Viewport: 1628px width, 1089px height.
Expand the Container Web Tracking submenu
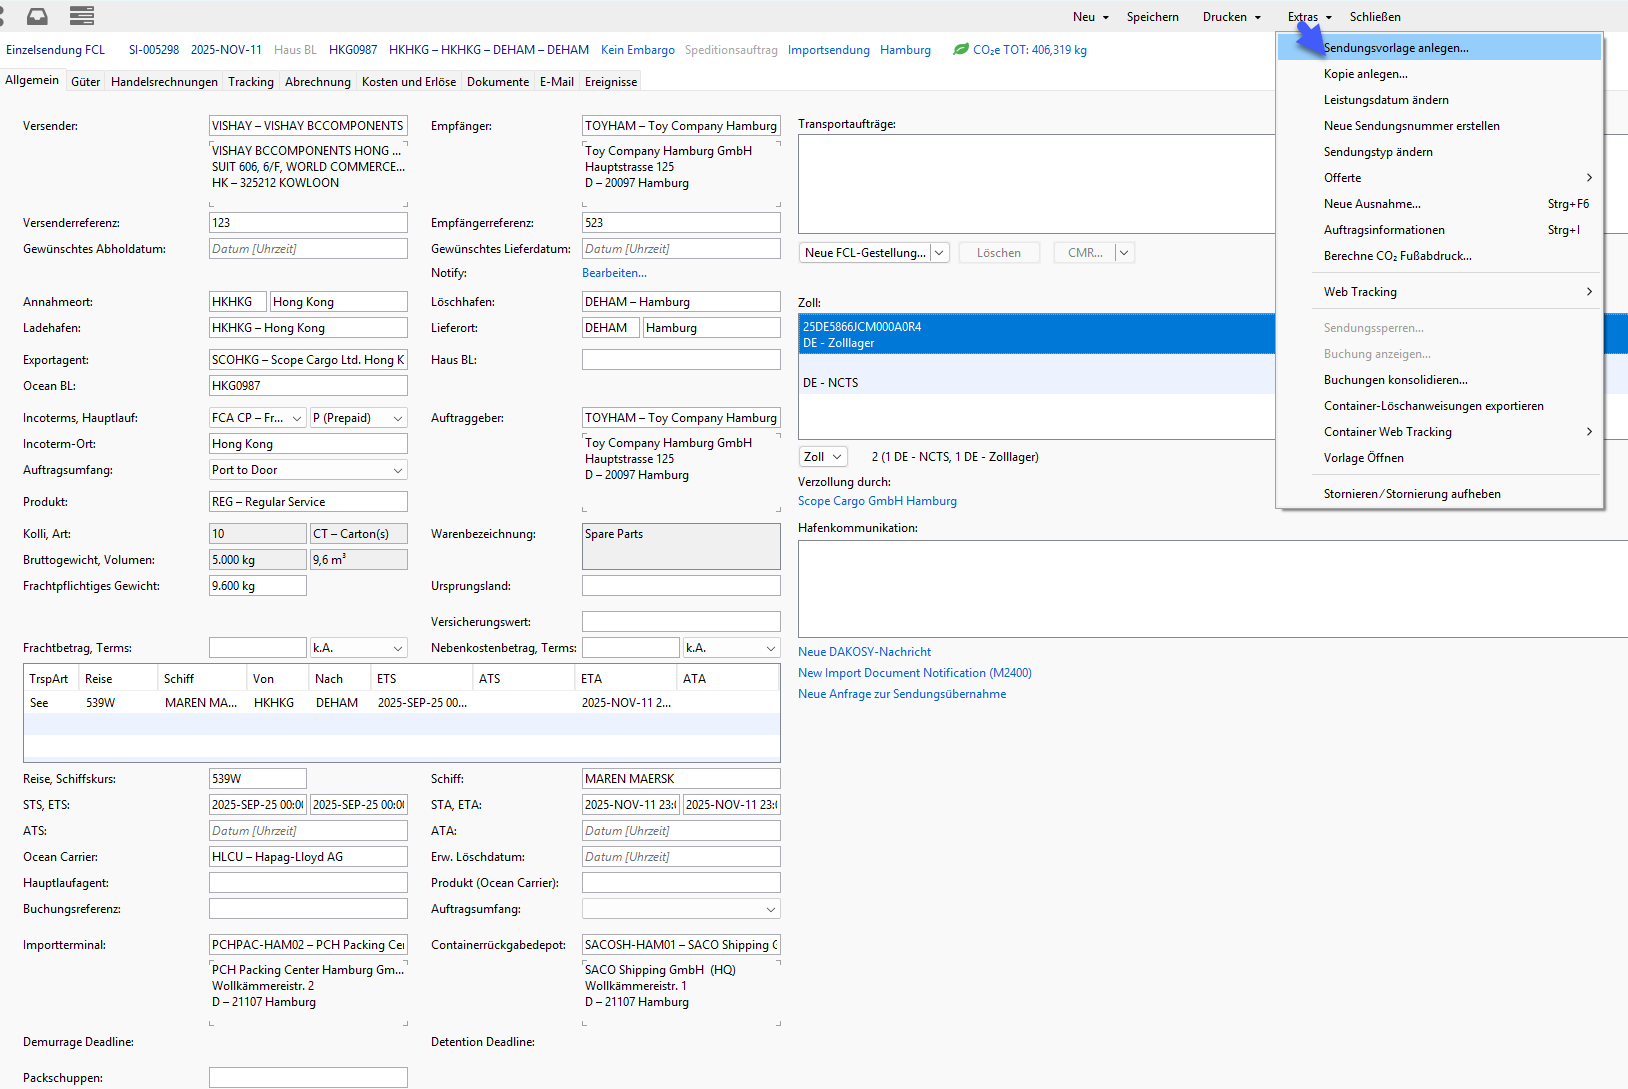tap(1588, 432)
